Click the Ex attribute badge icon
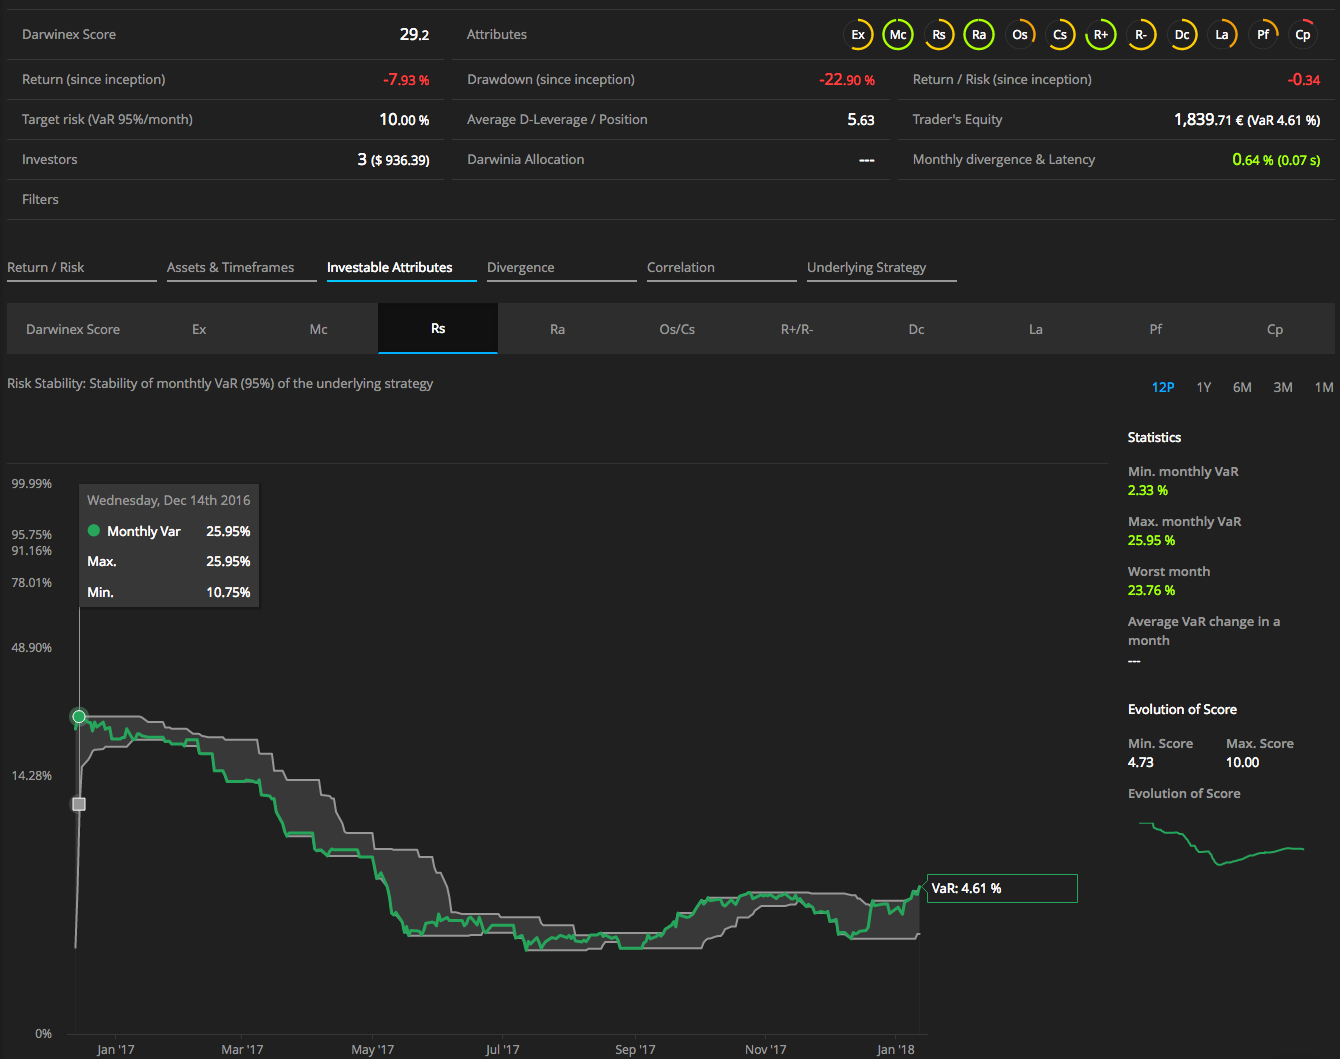Image resolution: width=1340 pixels, height=1059 pixels. tap(858, 34)
